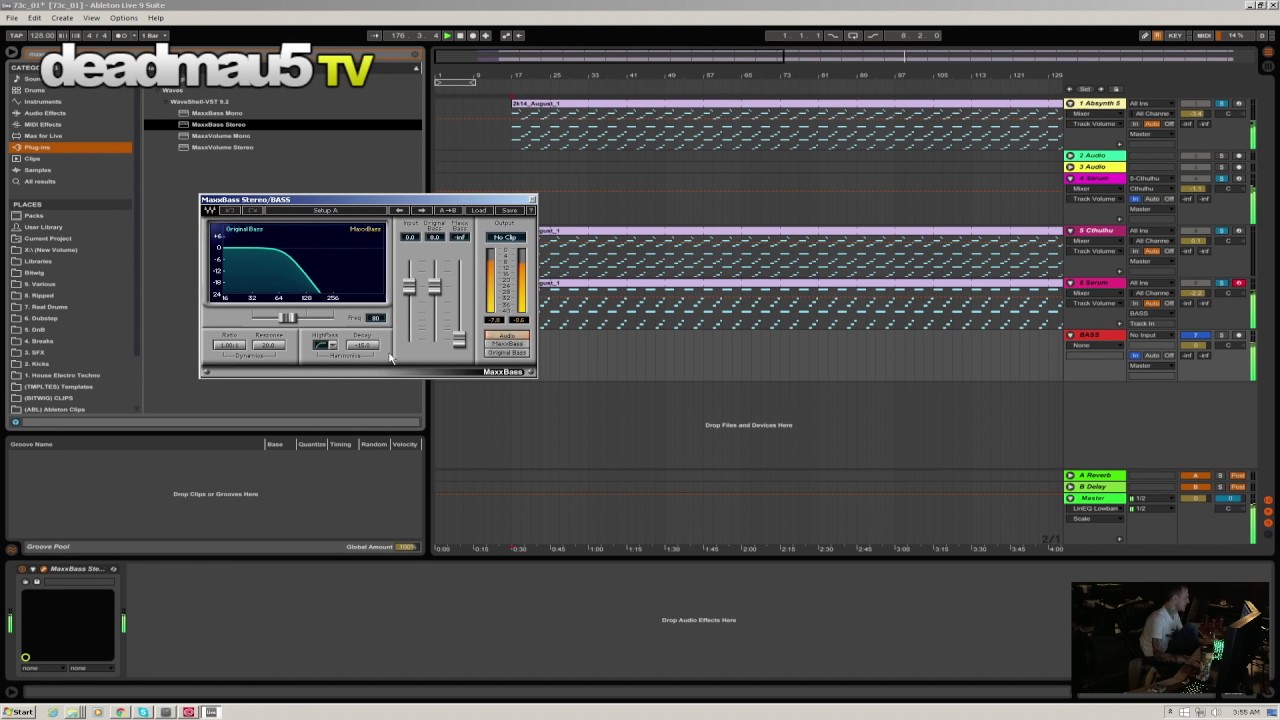This screenshot has height=720, width=1280.
Task: Open the MIDI Effects browser category
Action: [43, 124]
